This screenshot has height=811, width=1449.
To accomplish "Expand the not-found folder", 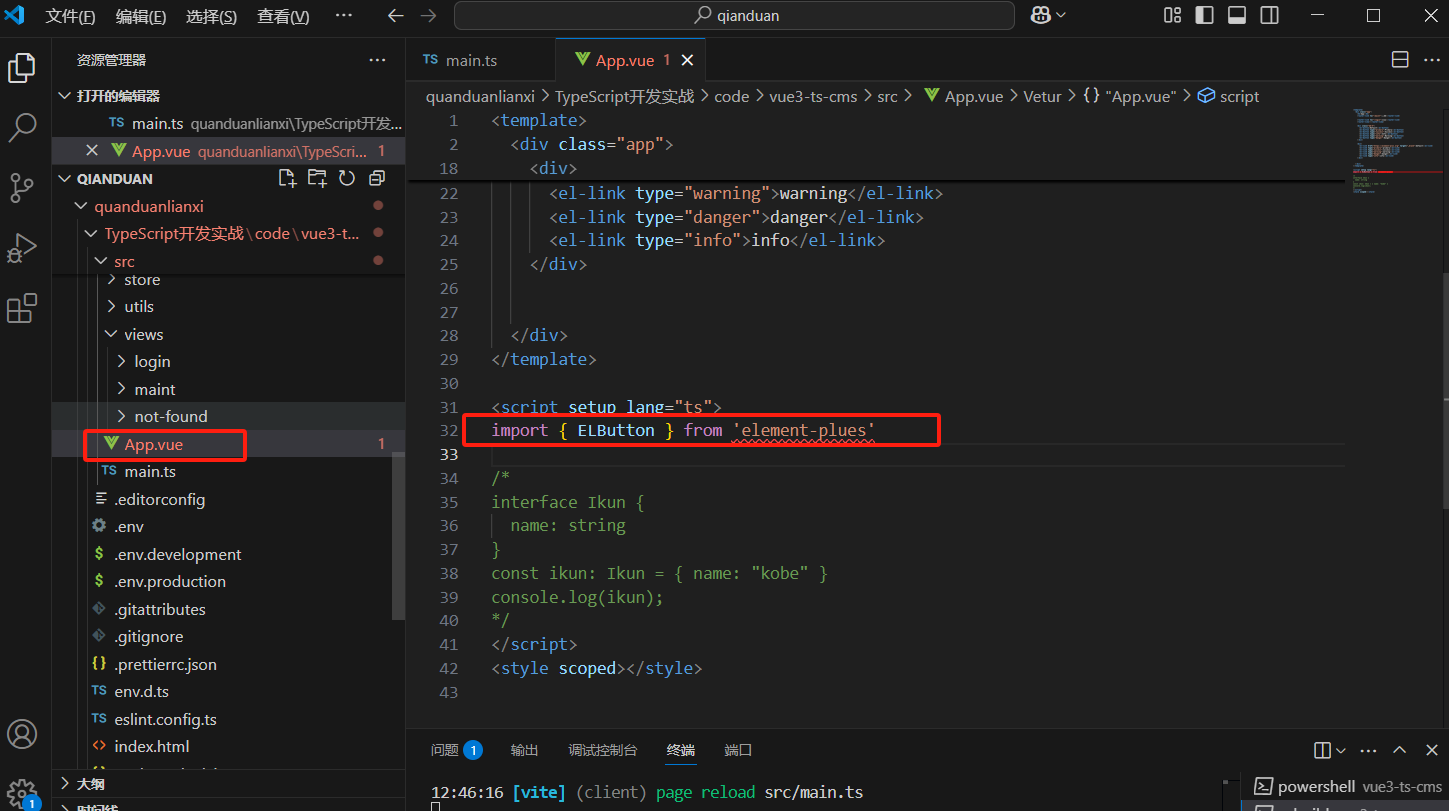I will pos(122,417).
